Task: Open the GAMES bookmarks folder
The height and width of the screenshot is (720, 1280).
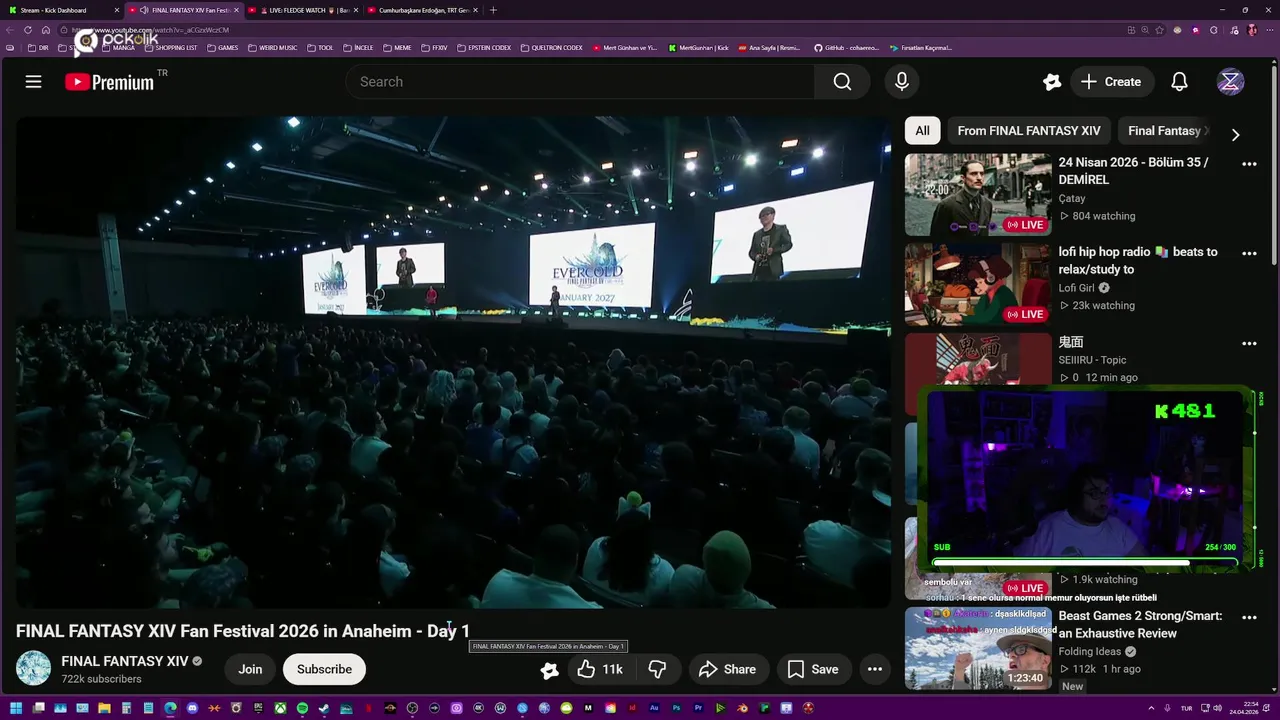Action: click(222, 48)
